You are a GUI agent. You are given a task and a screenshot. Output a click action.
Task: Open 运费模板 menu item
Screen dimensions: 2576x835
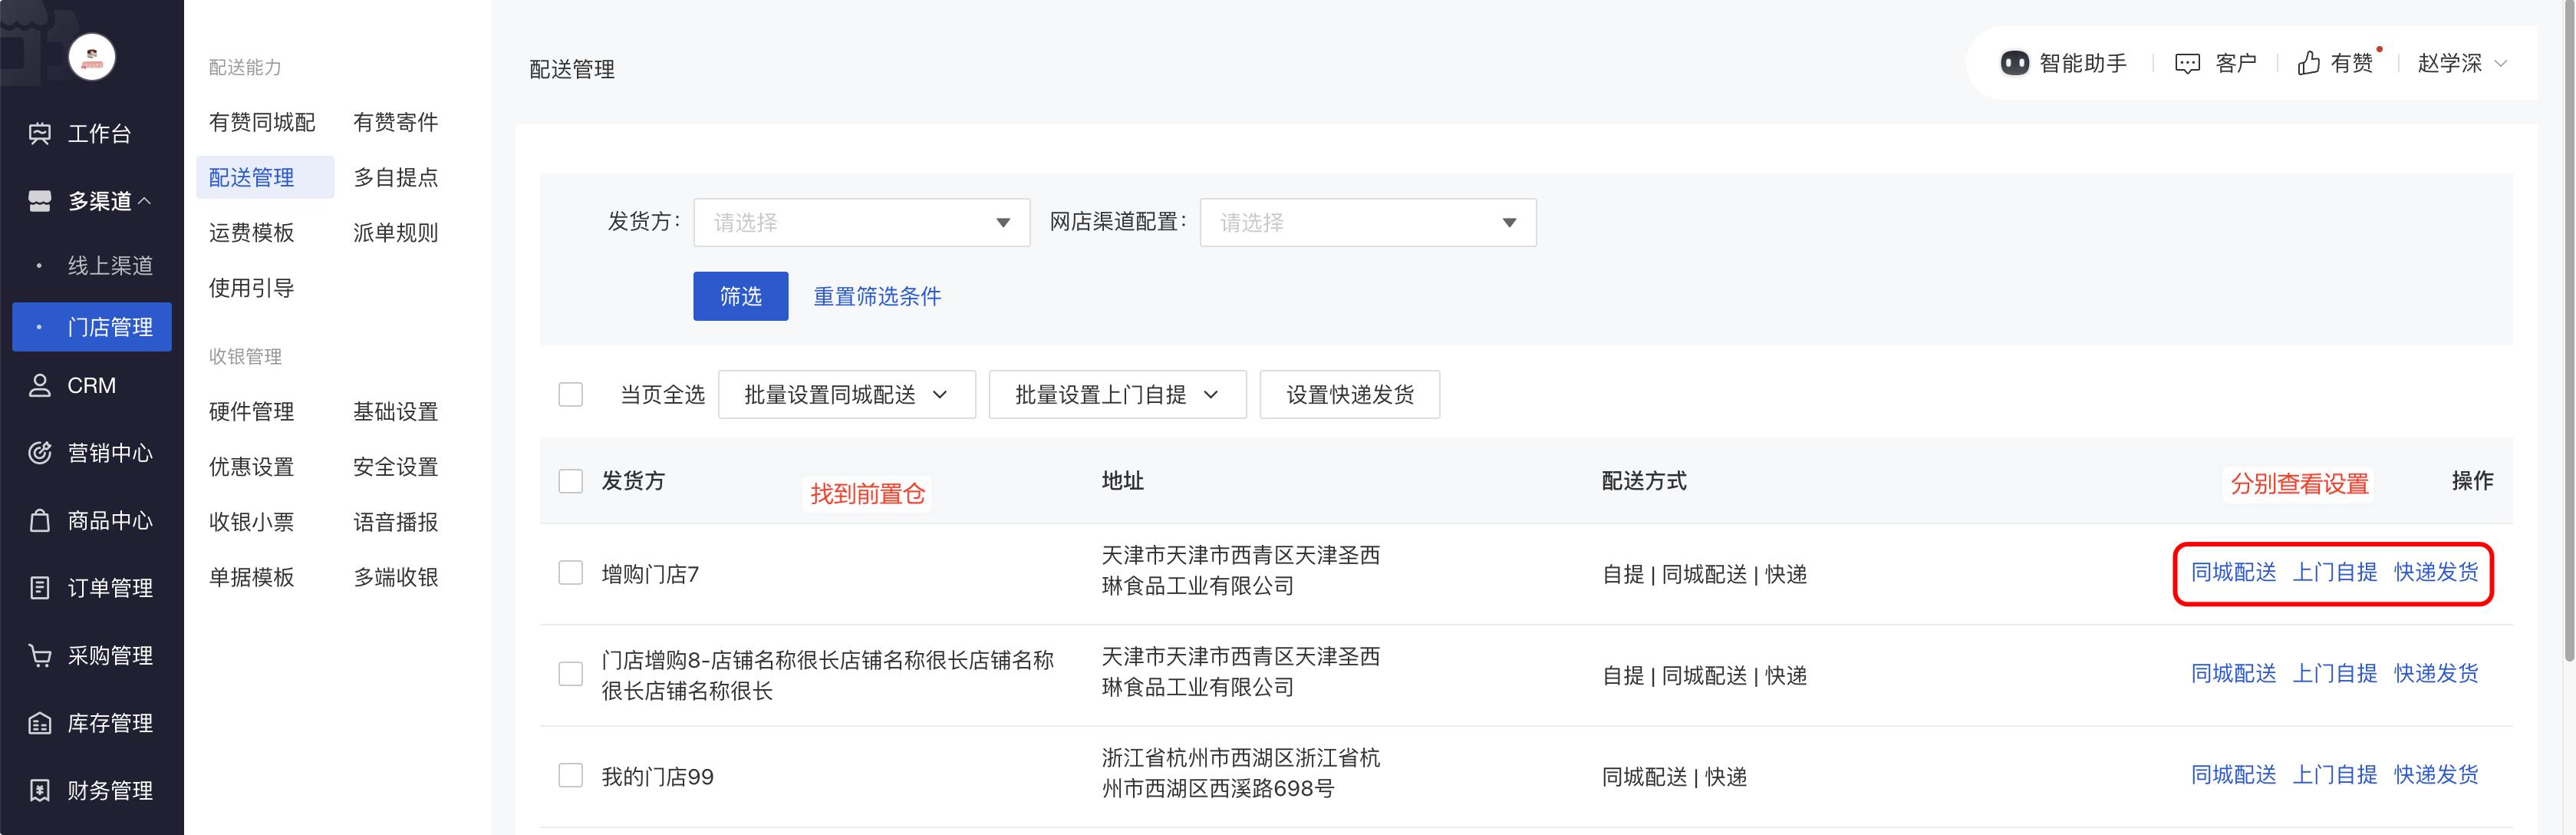[x=251, y=233]
